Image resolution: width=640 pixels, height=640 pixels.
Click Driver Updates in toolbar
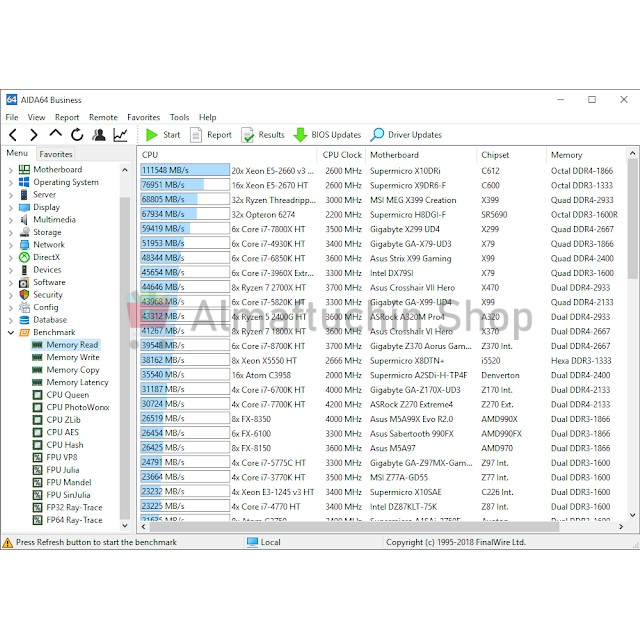click(x=406, y=135)
